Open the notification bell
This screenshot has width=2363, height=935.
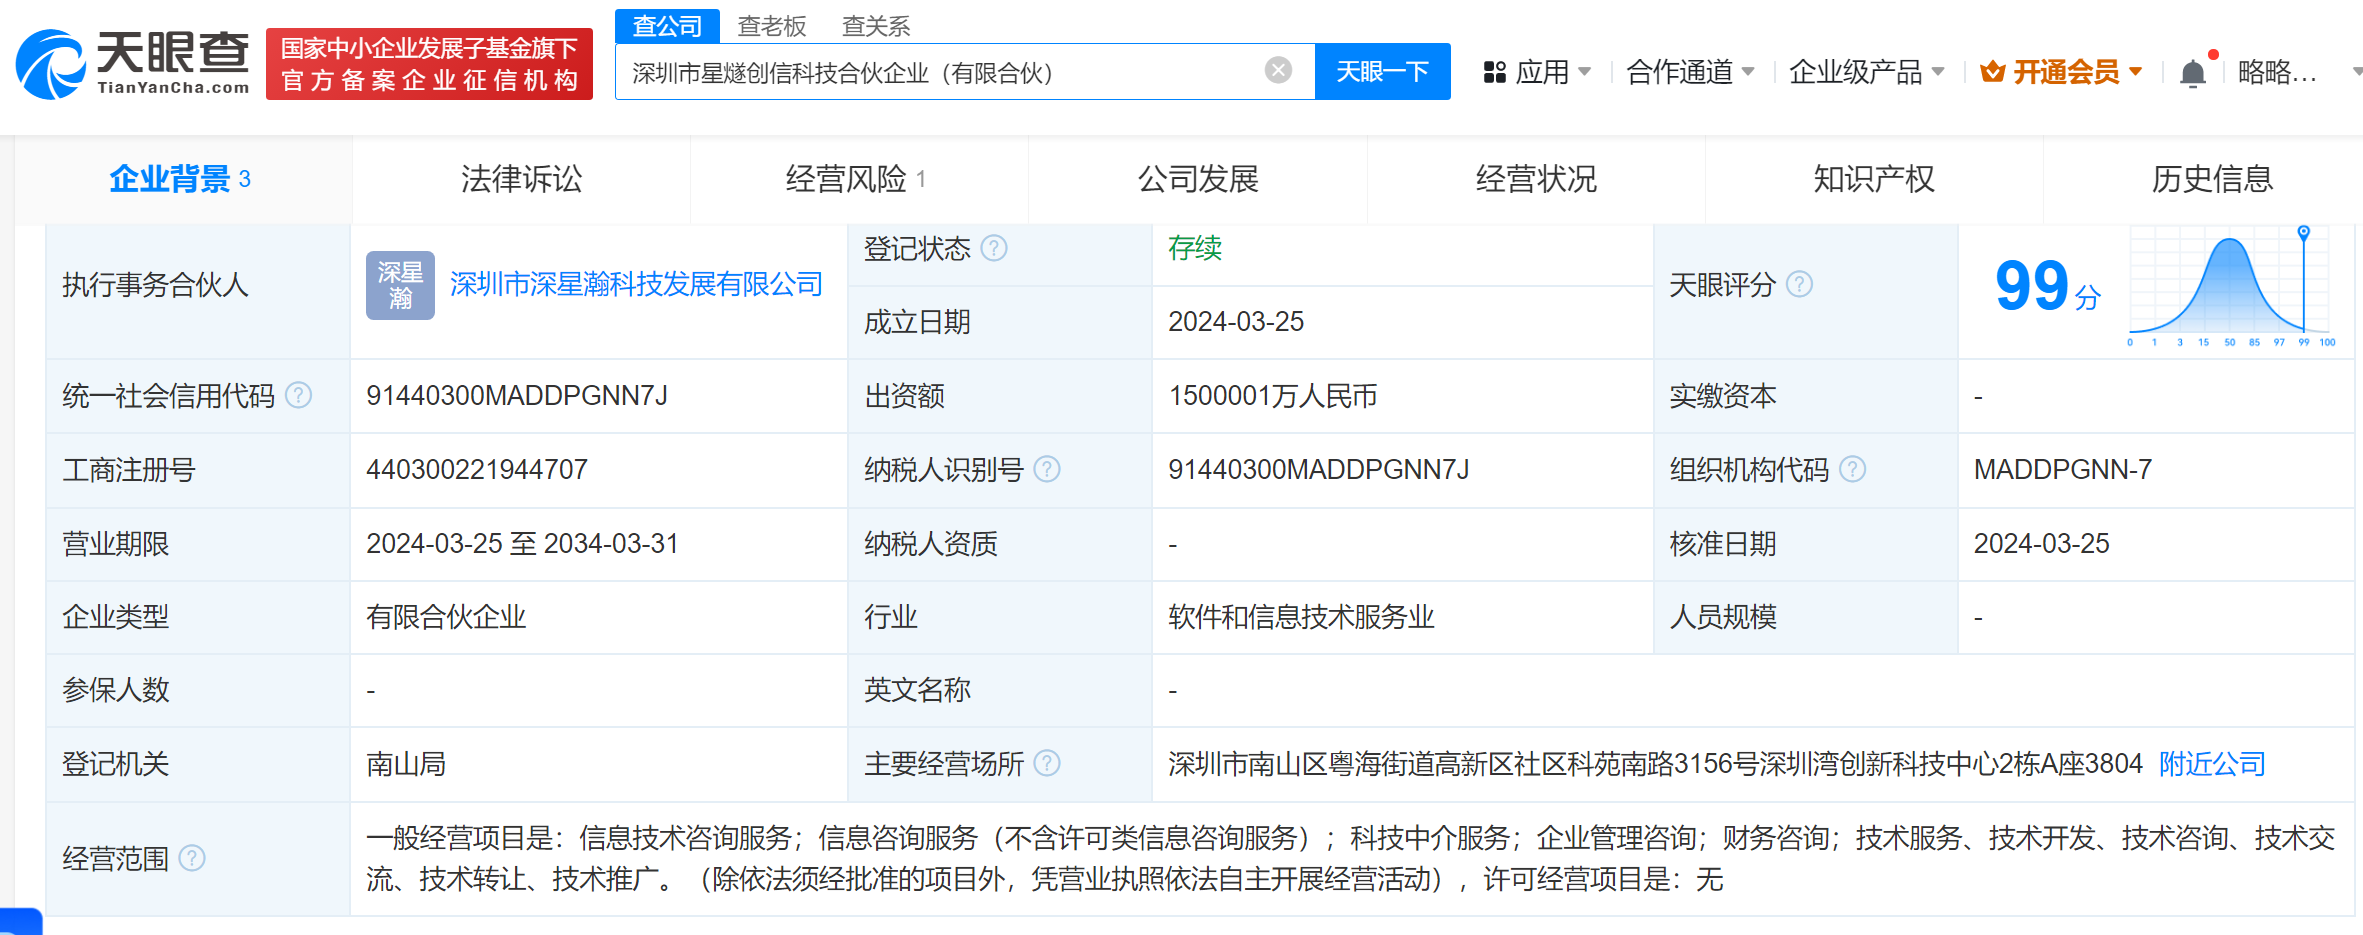(x=2192, y=73)
